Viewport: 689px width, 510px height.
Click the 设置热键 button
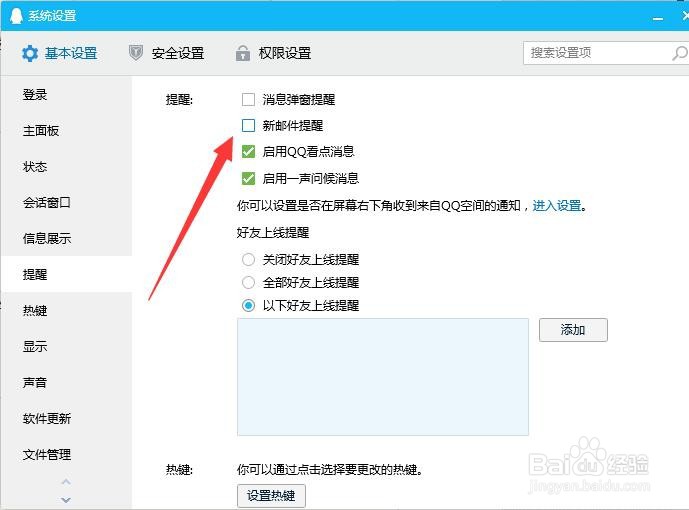click(x=271, y=496)
